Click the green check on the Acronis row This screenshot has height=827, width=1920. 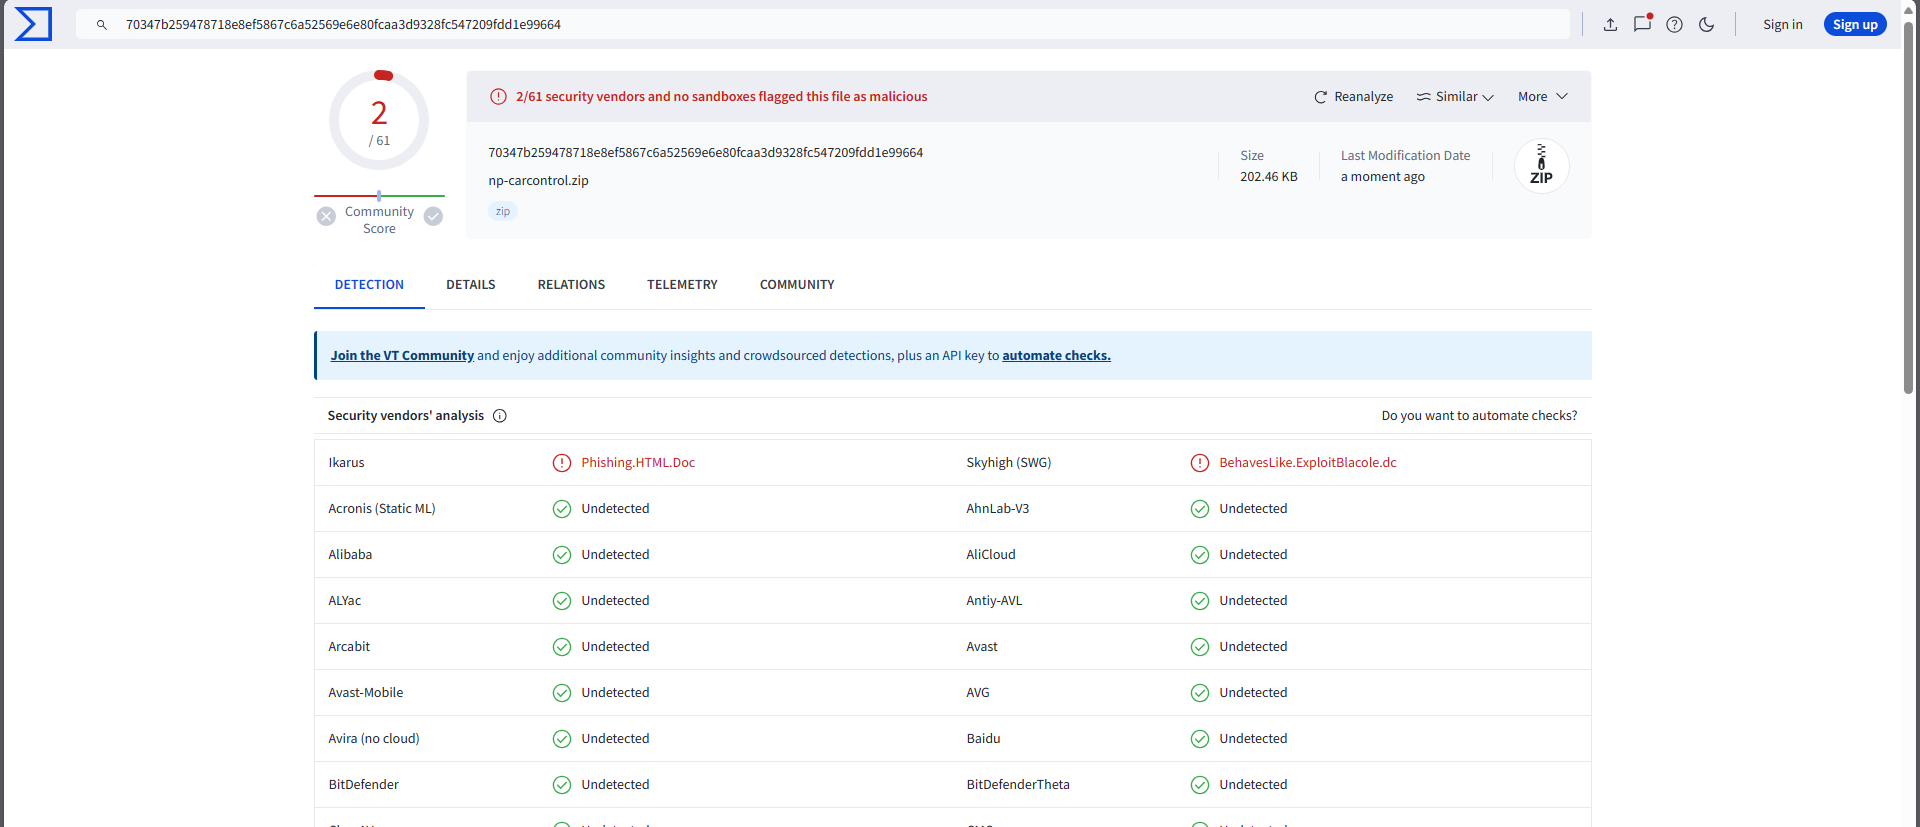point(562,509)
